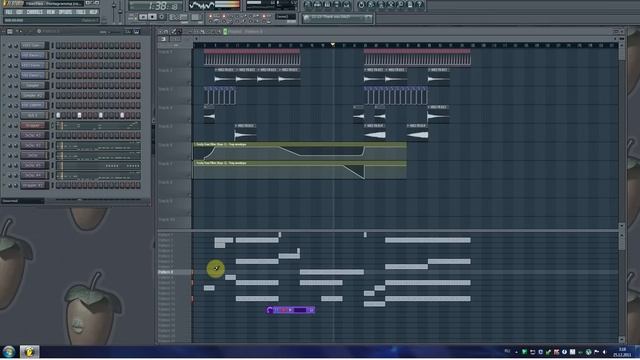640x360 pixels.
Task: Open the FILE menu
Action: (x=9, y=12)
